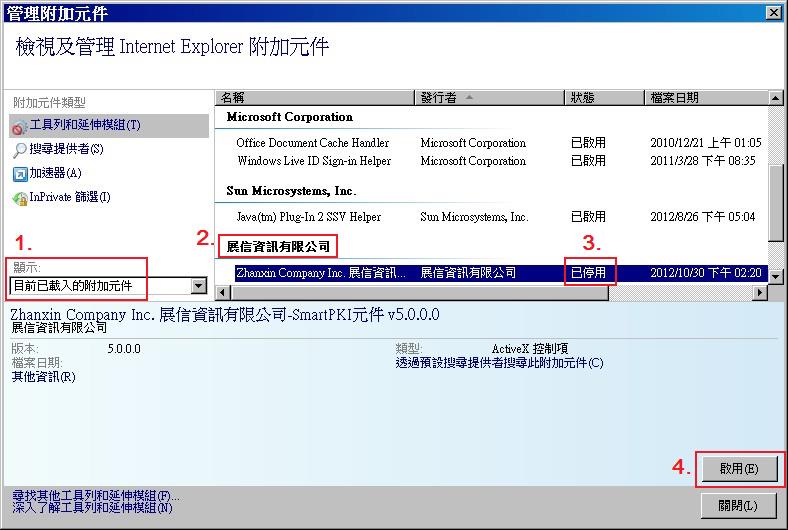Select 搜尋提供者(S) category
Viewport: 788px width, 530px height.
coord(66,149)
